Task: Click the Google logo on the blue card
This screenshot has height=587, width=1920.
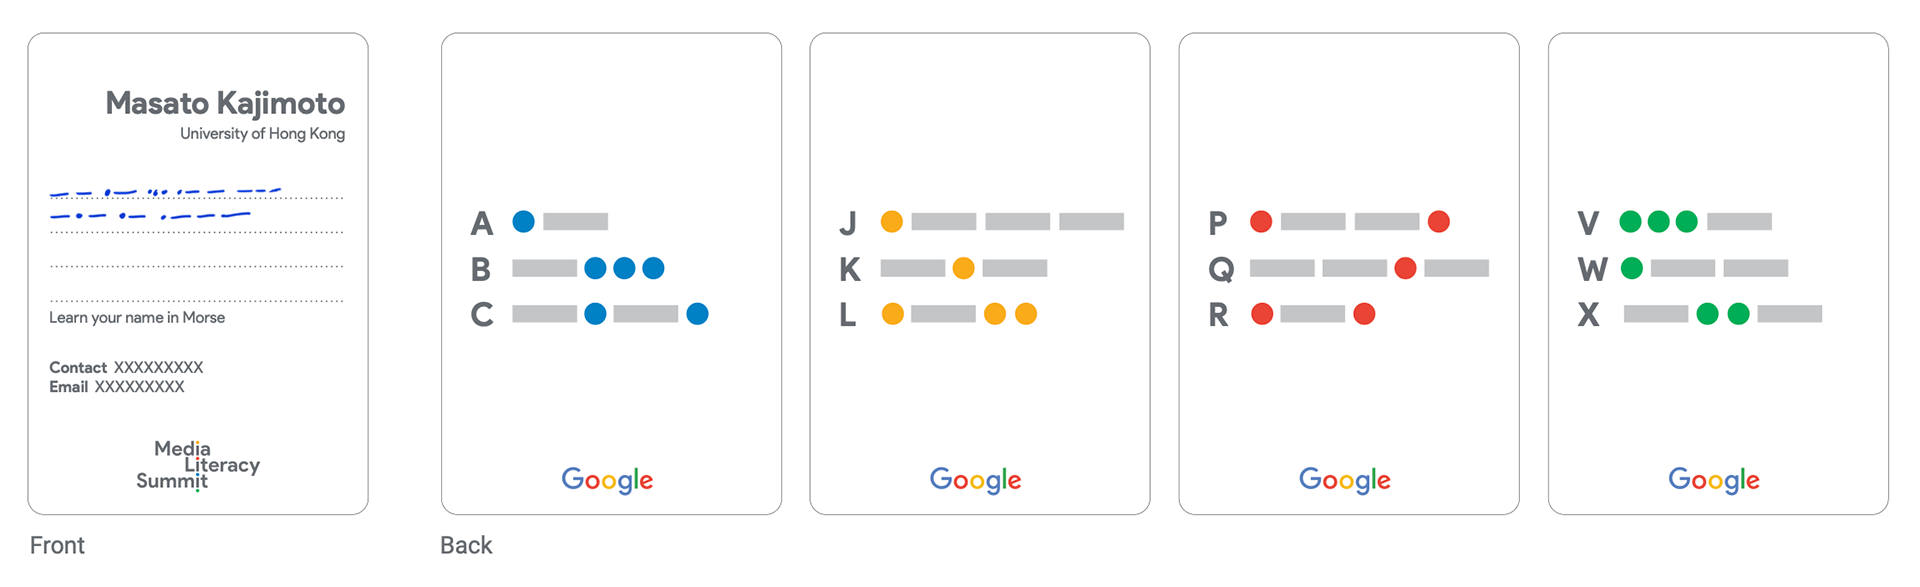Action: pyautogui.click(x=607, y=480)
